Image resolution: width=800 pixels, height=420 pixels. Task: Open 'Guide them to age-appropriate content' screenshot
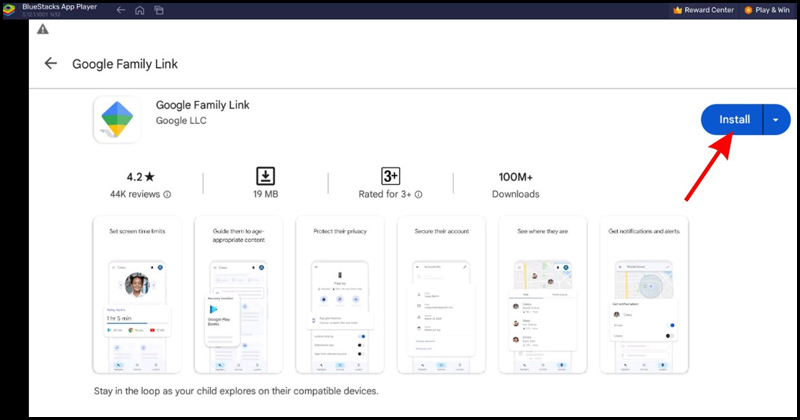(238, 295)
